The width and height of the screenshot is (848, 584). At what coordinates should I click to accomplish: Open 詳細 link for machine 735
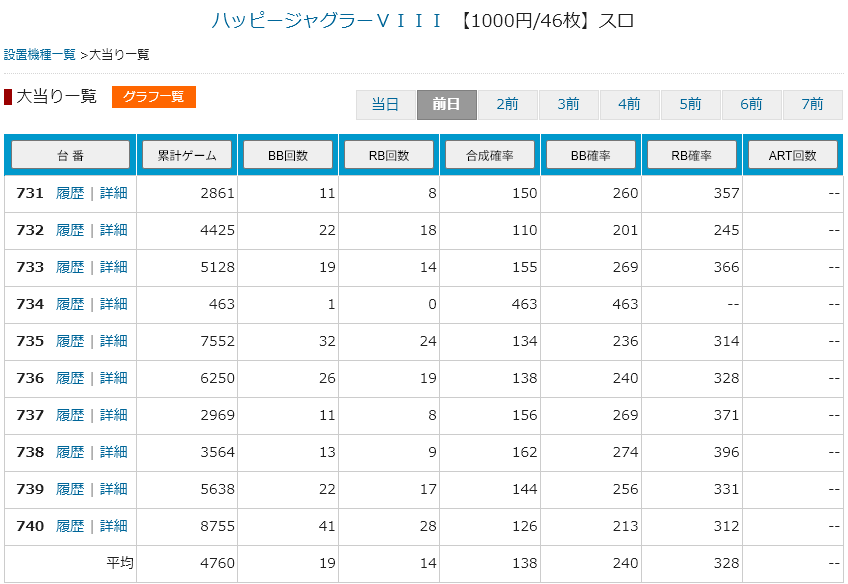click(x=113, y=341)
